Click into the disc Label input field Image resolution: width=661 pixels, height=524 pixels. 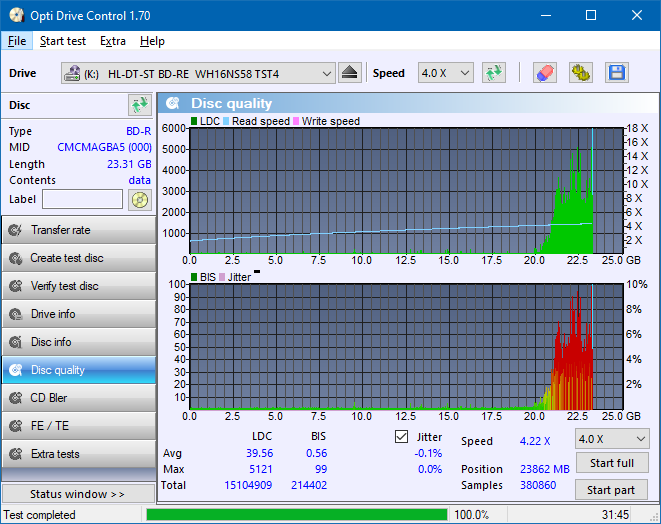pos(83,199)
